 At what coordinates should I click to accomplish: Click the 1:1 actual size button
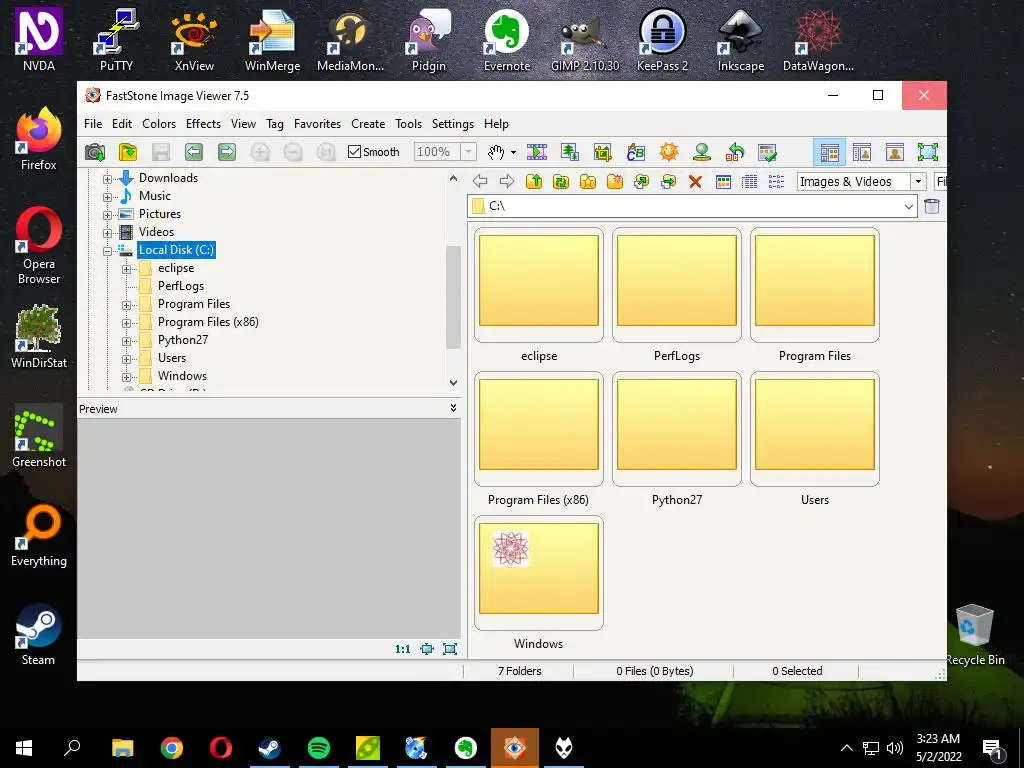pos(403,648)
